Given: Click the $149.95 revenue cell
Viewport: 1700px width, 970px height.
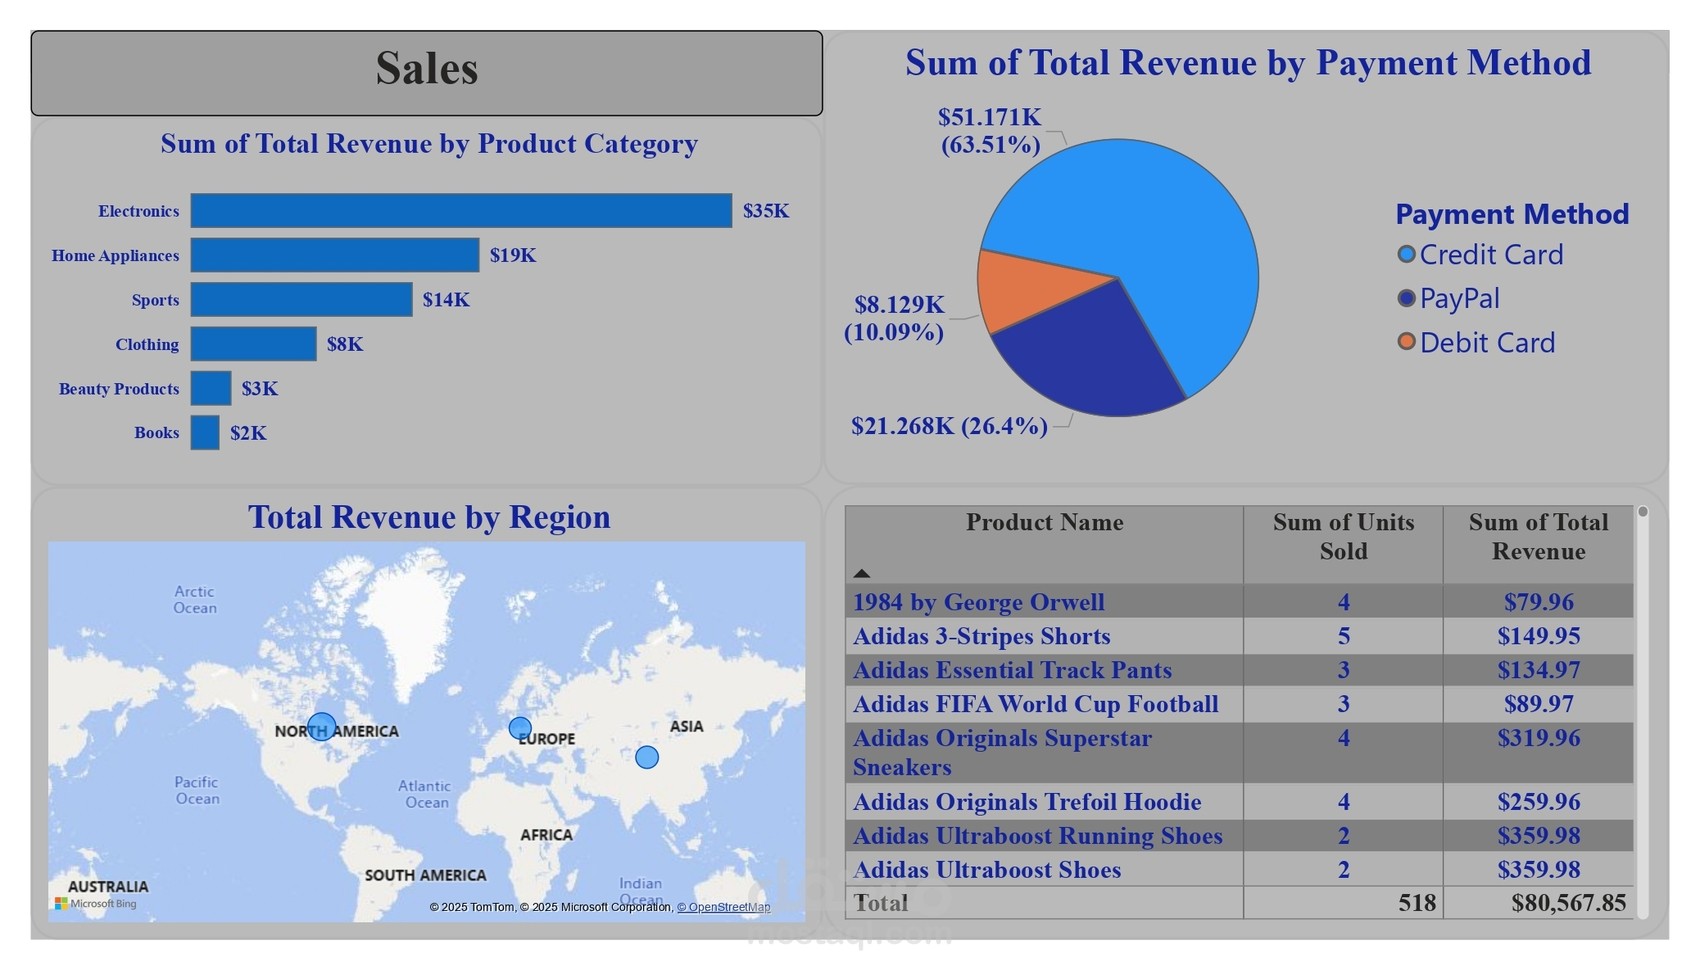Looking at the screenshot, I should [x=1538, y=636].
